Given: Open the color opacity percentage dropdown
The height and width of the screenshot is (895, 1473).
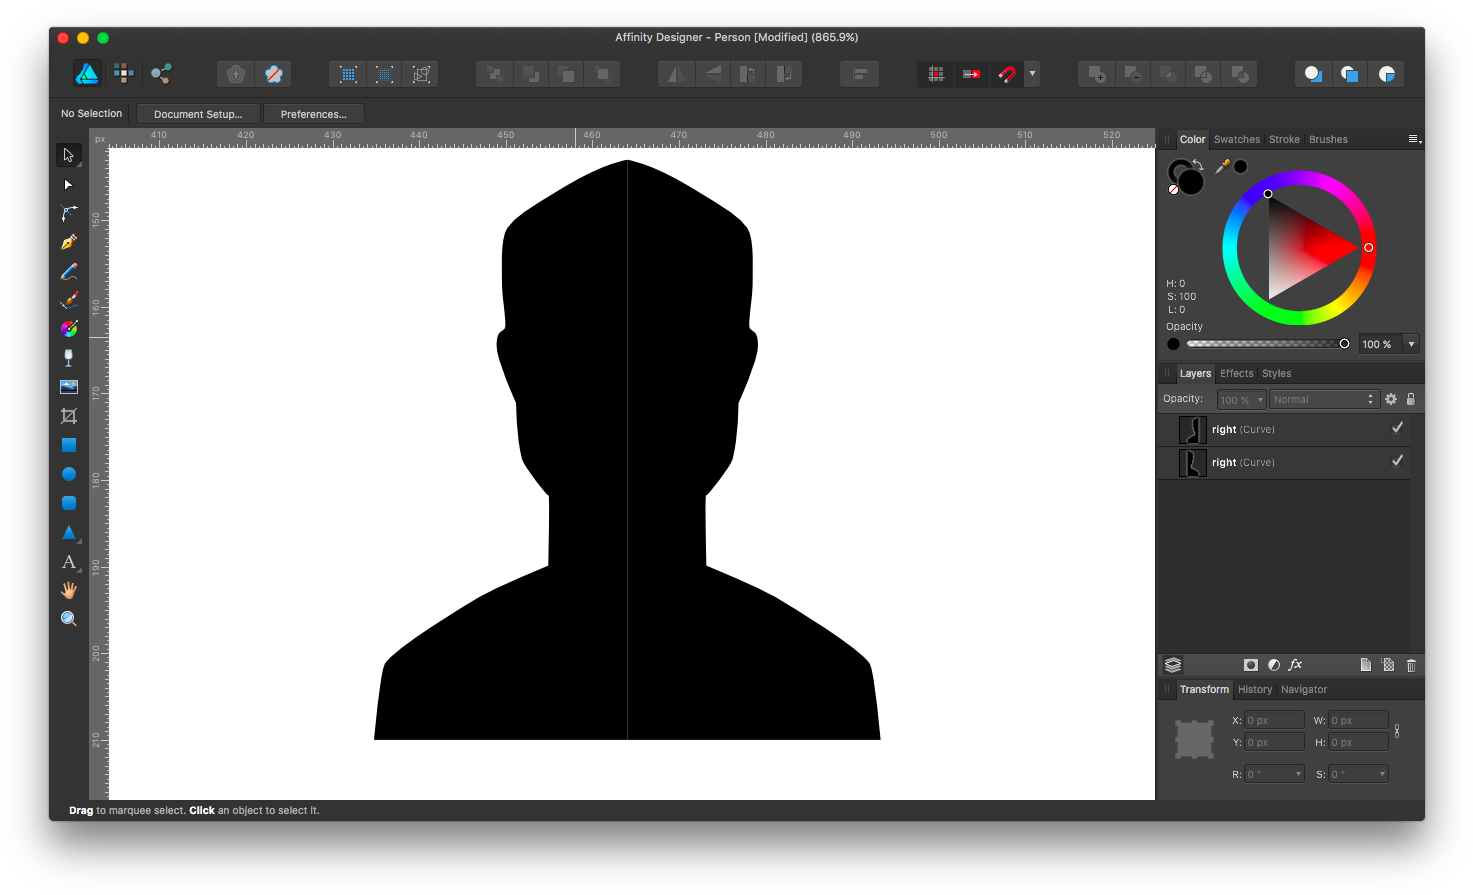Looking at the screenshot, I should point(1411,344).
